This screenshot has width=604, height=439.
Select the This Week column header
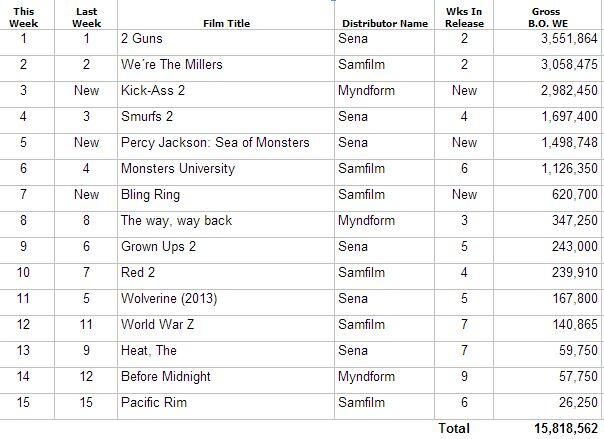coord(23,17)
